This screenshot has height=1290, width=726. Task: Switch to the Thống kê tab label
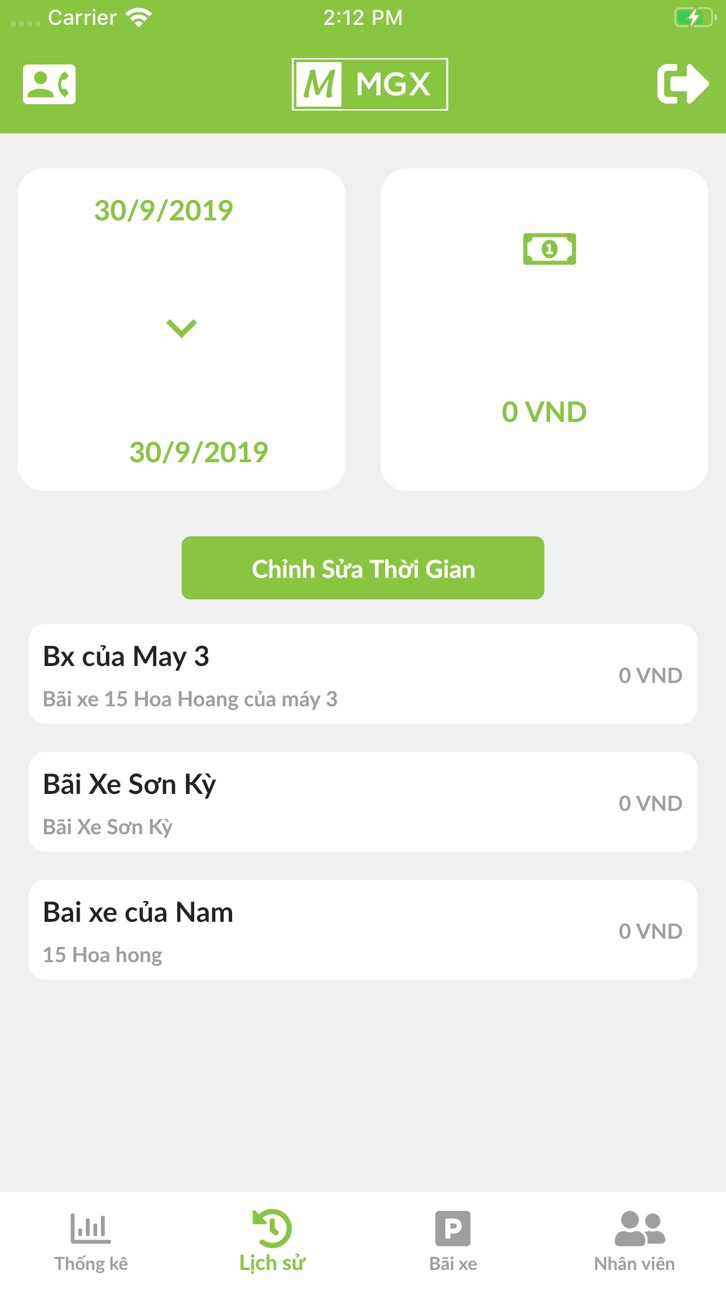pos(91,1264)
